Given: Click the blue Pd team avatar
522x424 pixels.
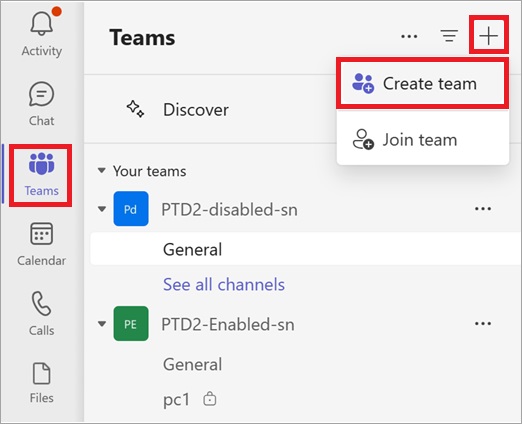Looking at the screenshot, I should point(131,209).
